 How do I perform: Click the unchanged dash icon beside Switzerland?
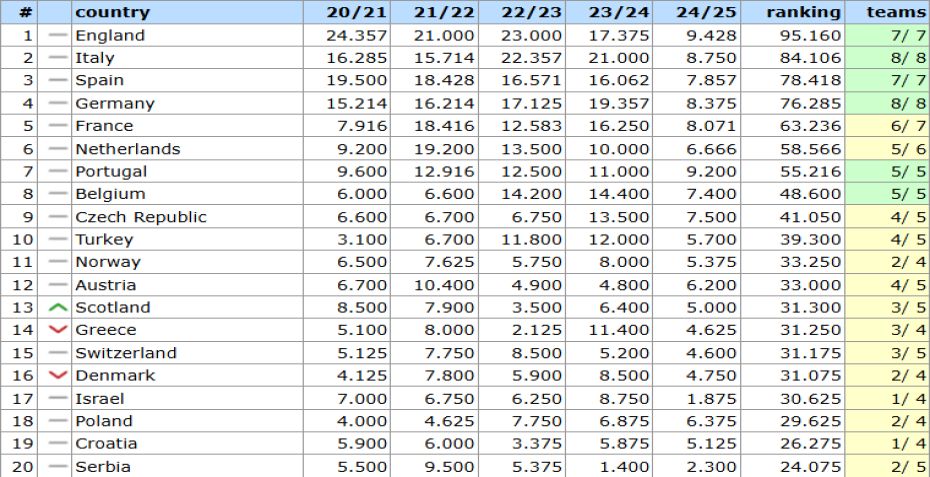tap(58, 353)
